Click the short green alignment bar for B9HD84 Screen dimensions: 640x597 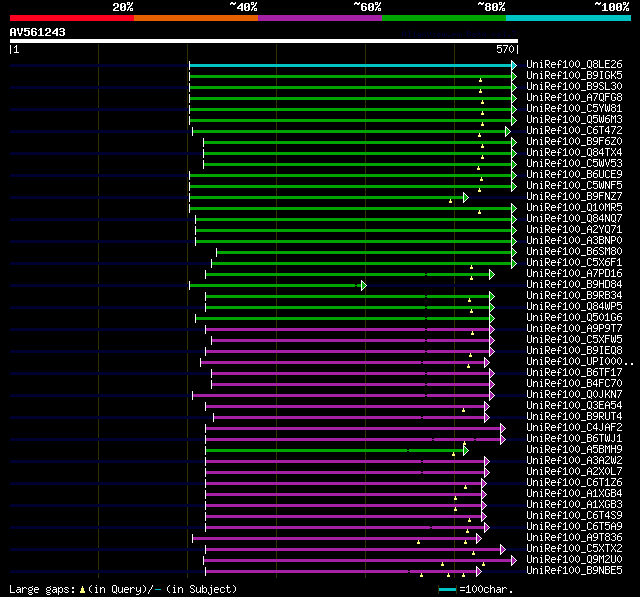[276, 286]
